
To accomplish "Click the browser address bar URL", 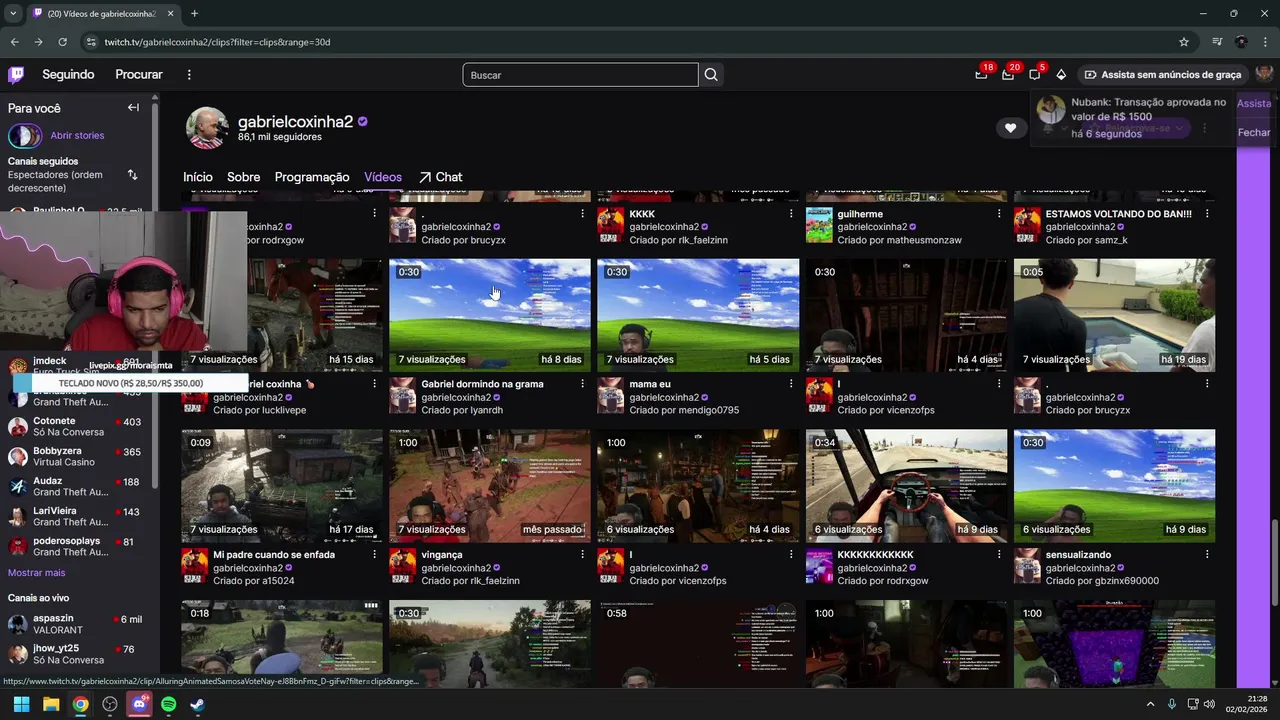I will click(217, 42).
